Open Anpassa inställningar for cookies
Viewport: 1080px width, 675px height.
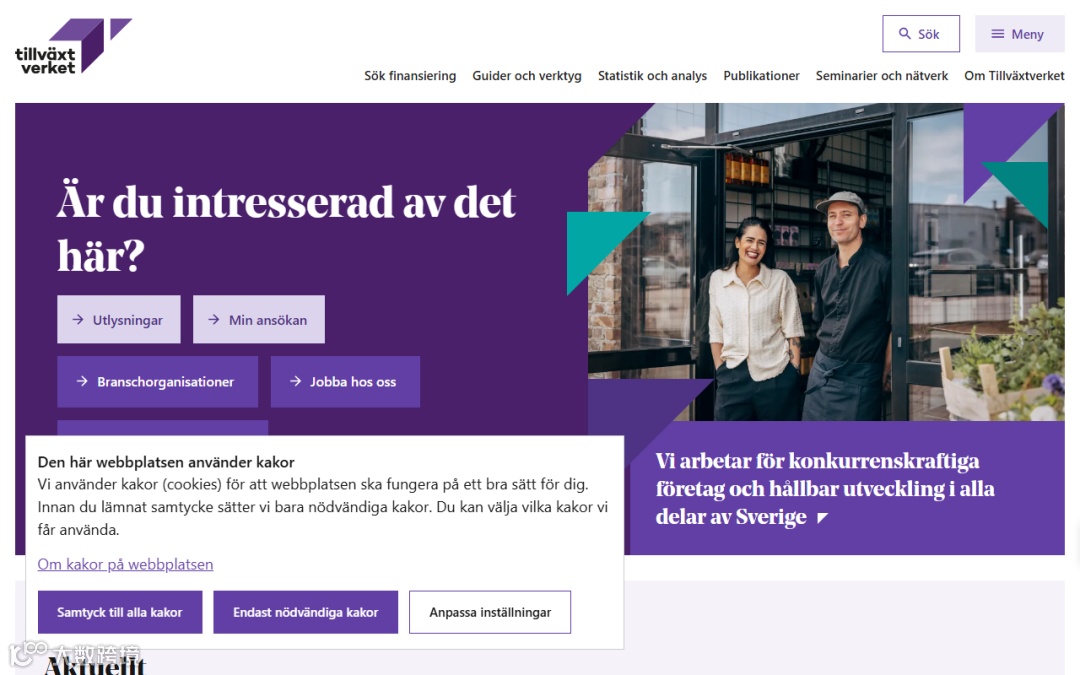pos(490,612)
